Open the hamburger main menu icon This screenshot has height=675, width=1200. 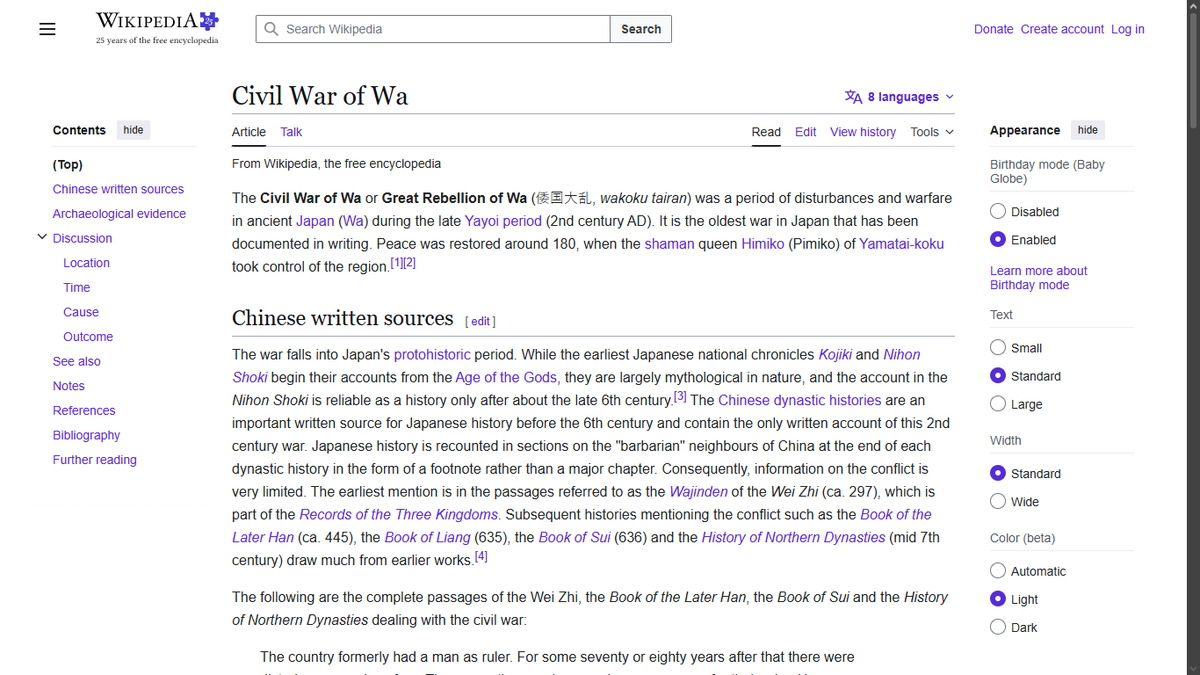(x=47, y=29)
